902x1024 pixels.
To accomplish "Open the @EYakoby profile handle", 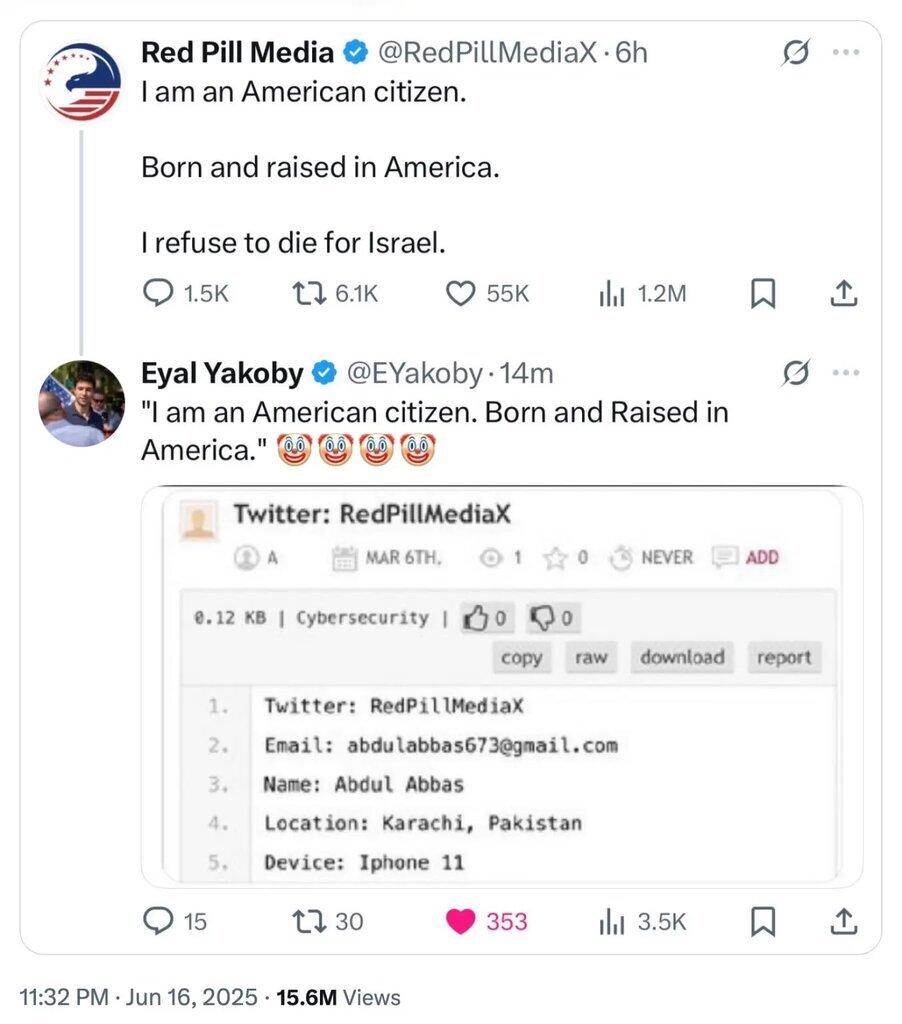I will [x=414, y=374].
